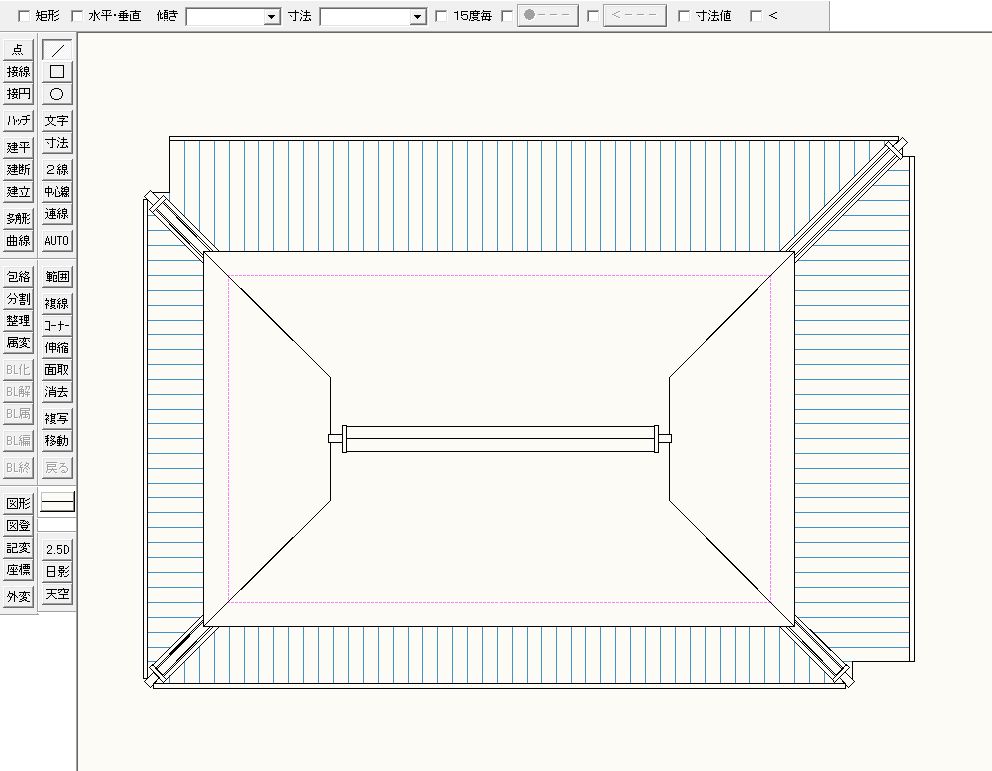Choose the 接円 tangent circle tool
992x771 pixels.
click(18, 94)
